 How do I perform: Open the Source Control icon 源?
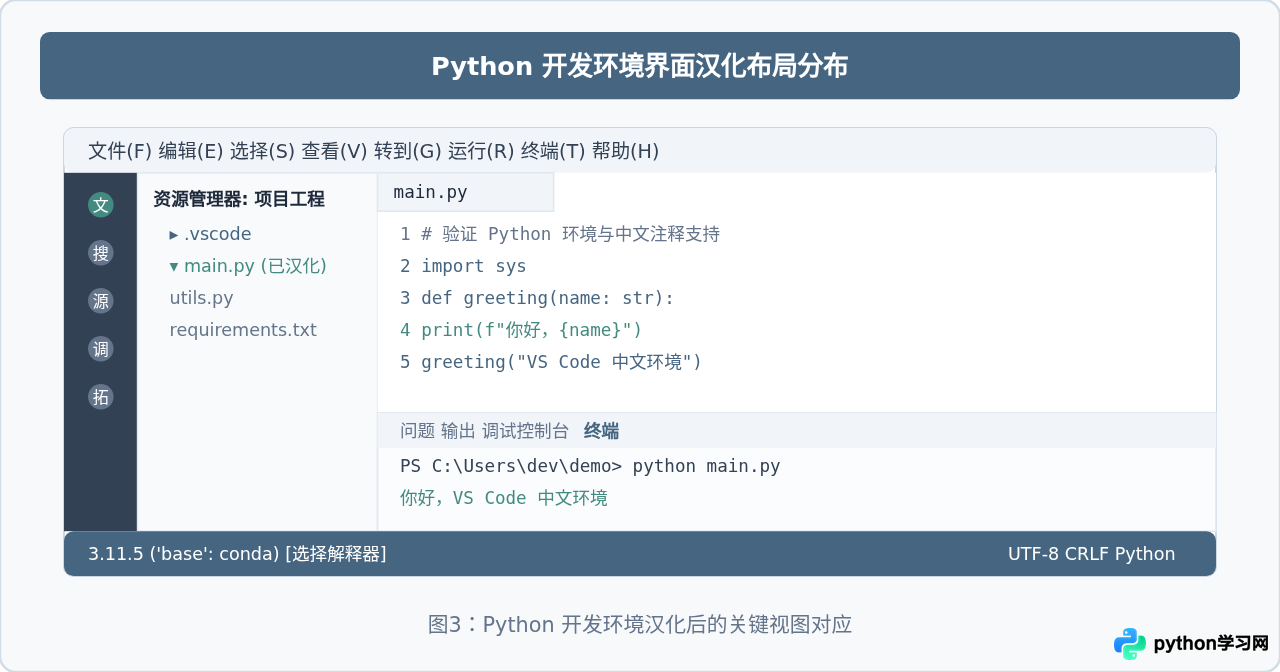click(x=101, y=301)
